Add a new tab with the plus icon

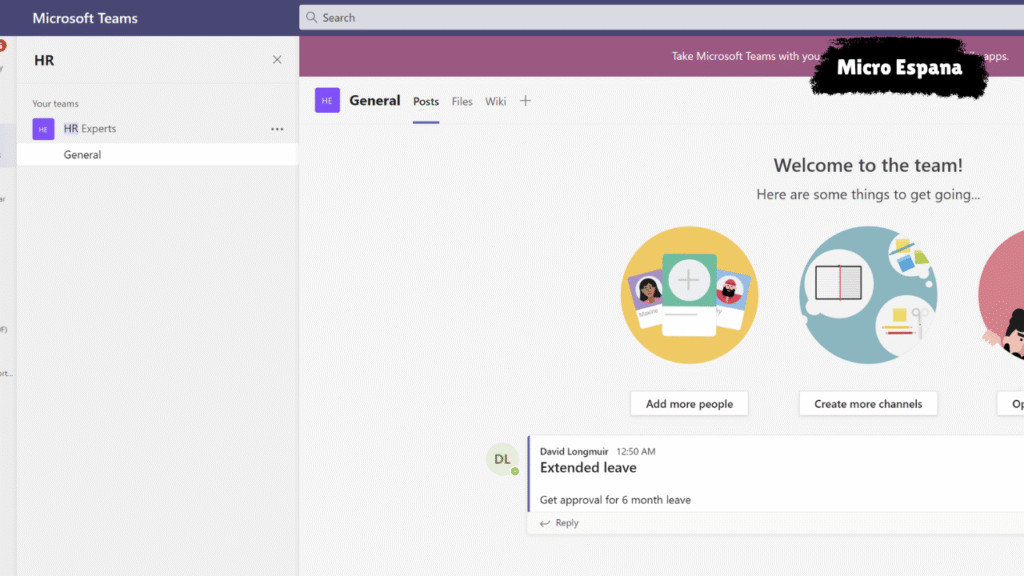[525, 101]
